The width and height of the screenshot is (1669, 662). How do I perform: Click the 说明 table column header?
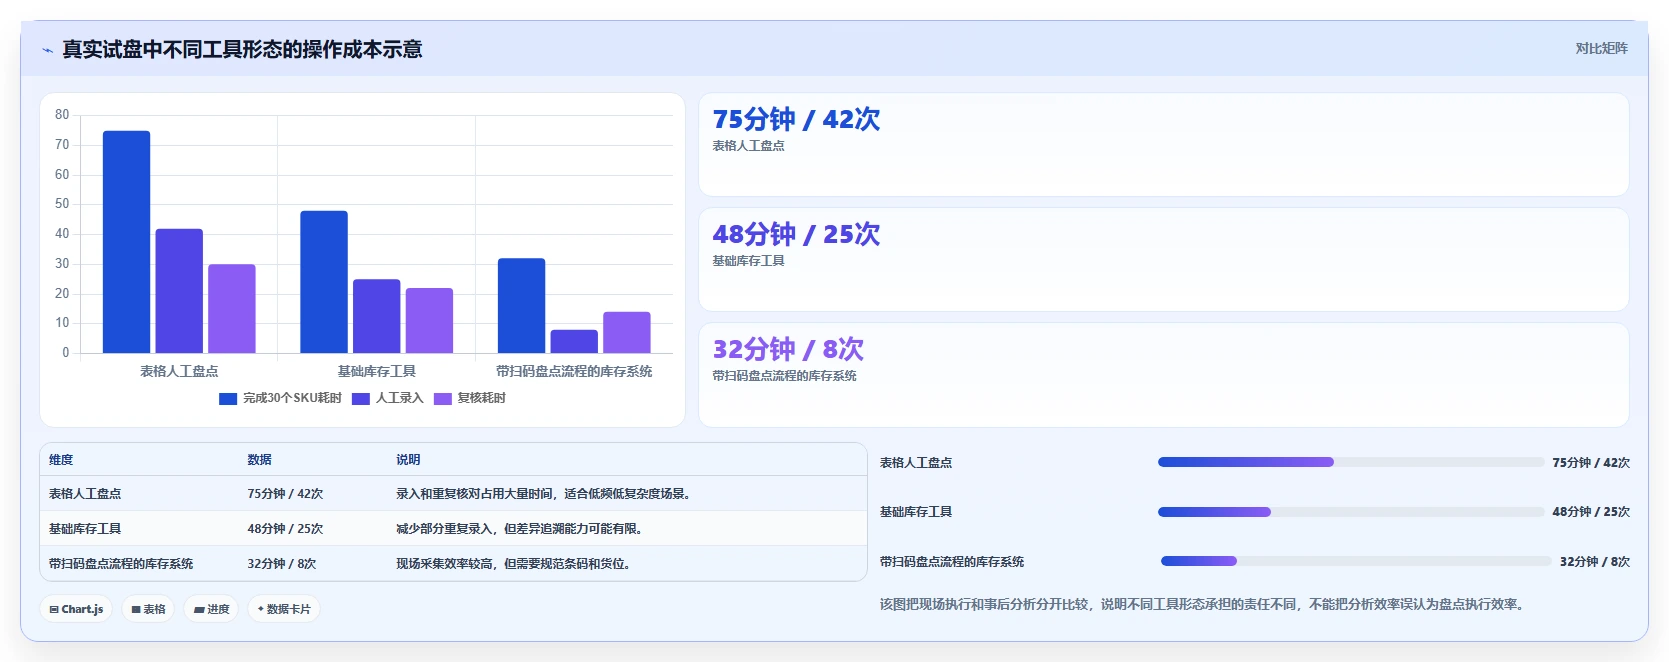click(x=408, y=460)
